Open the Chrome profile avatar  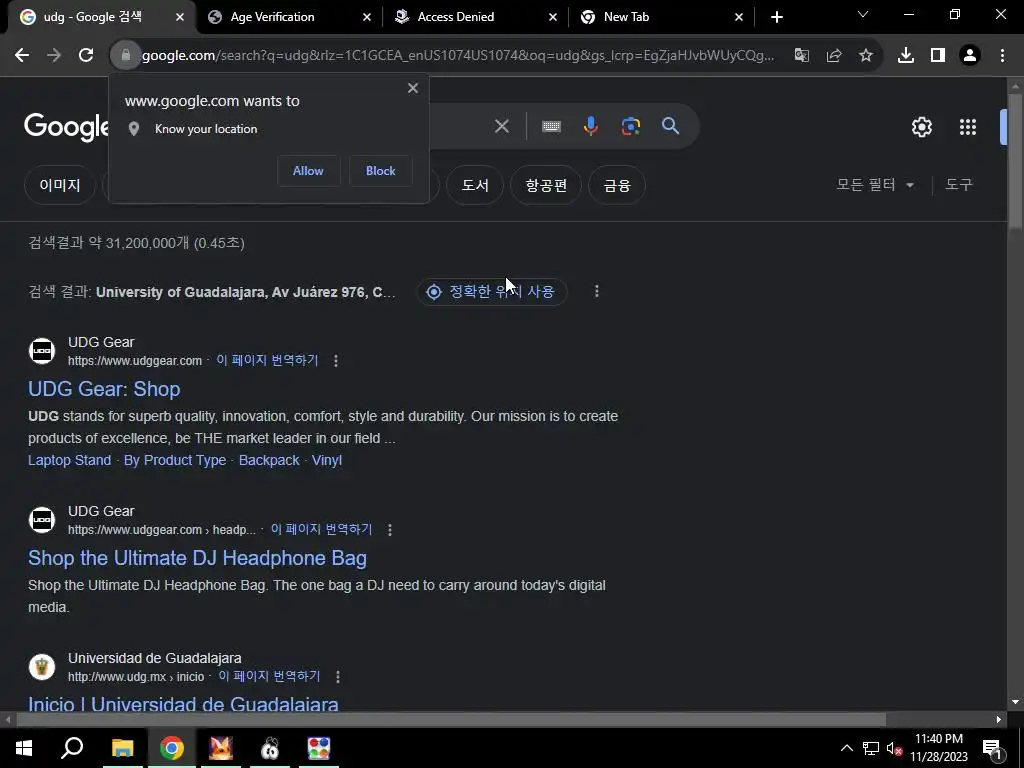[970, 56]
